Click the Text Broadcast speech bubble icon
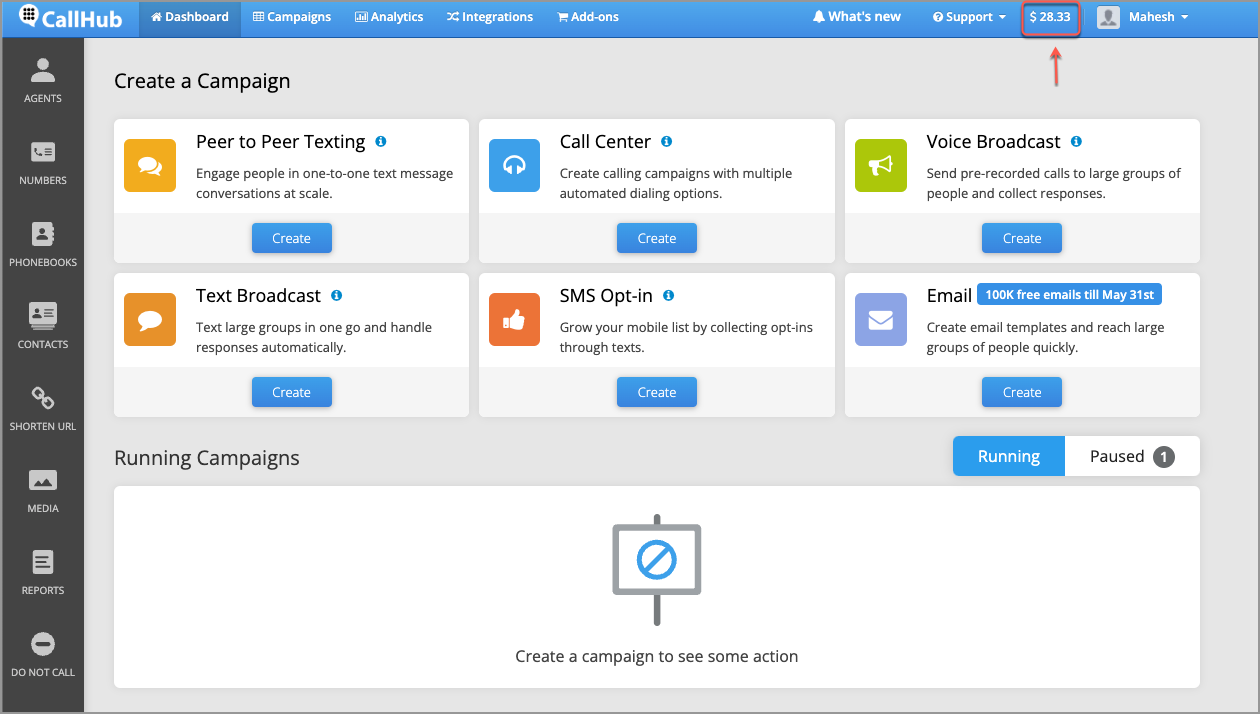Screen dimensions: 1260x714 click(150, 319)
